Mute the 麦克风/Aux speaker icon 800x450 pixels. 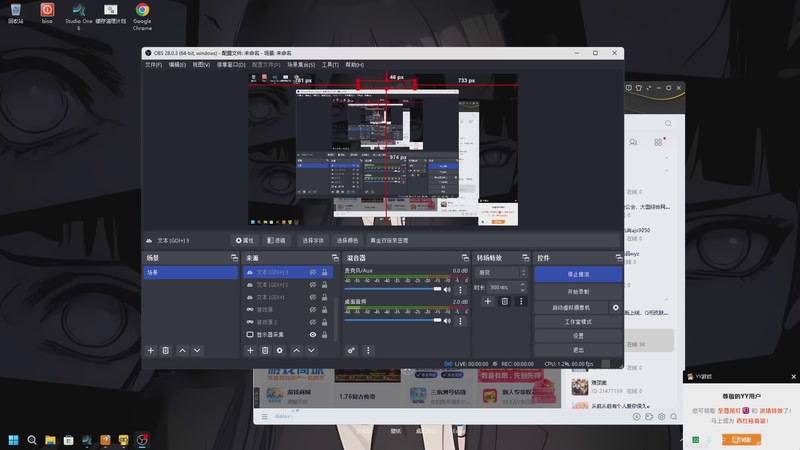click(447, 289)
